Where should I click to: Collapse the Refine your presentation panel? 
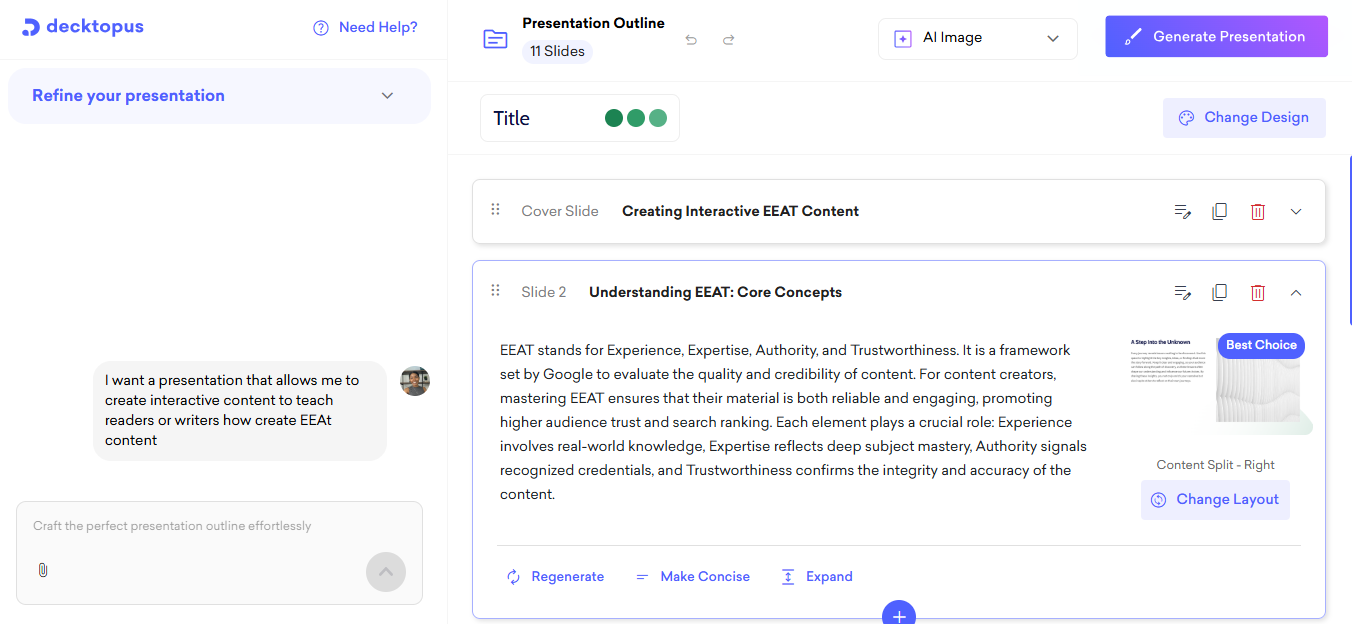[x=388, y=96]
